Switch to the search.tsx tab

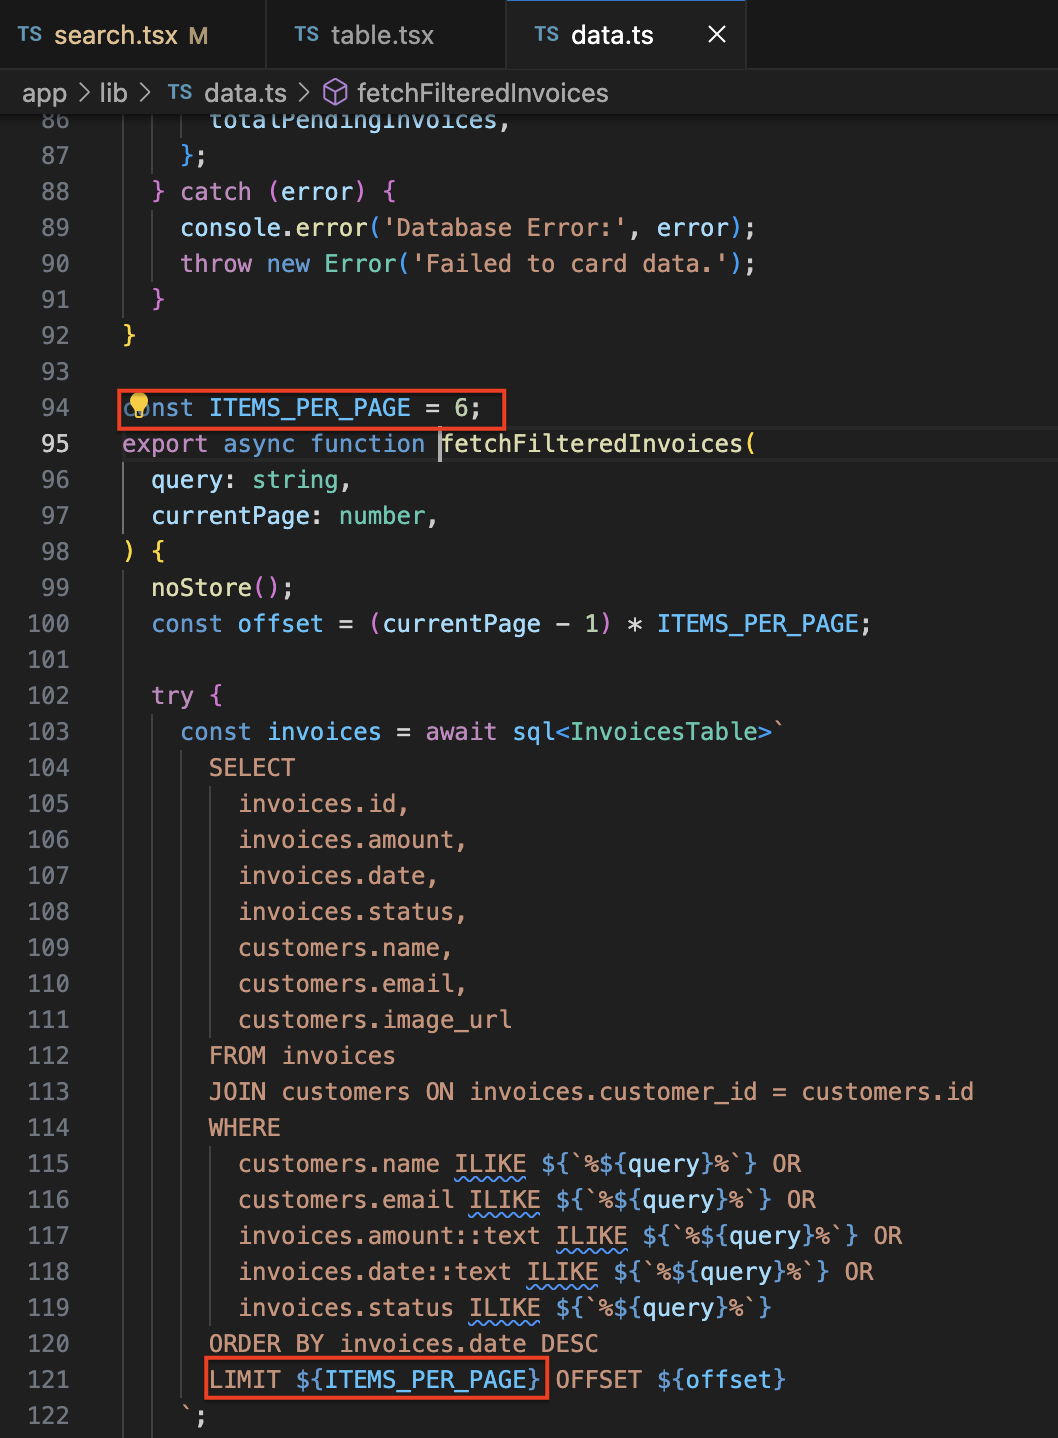click(x=132, y=35)
